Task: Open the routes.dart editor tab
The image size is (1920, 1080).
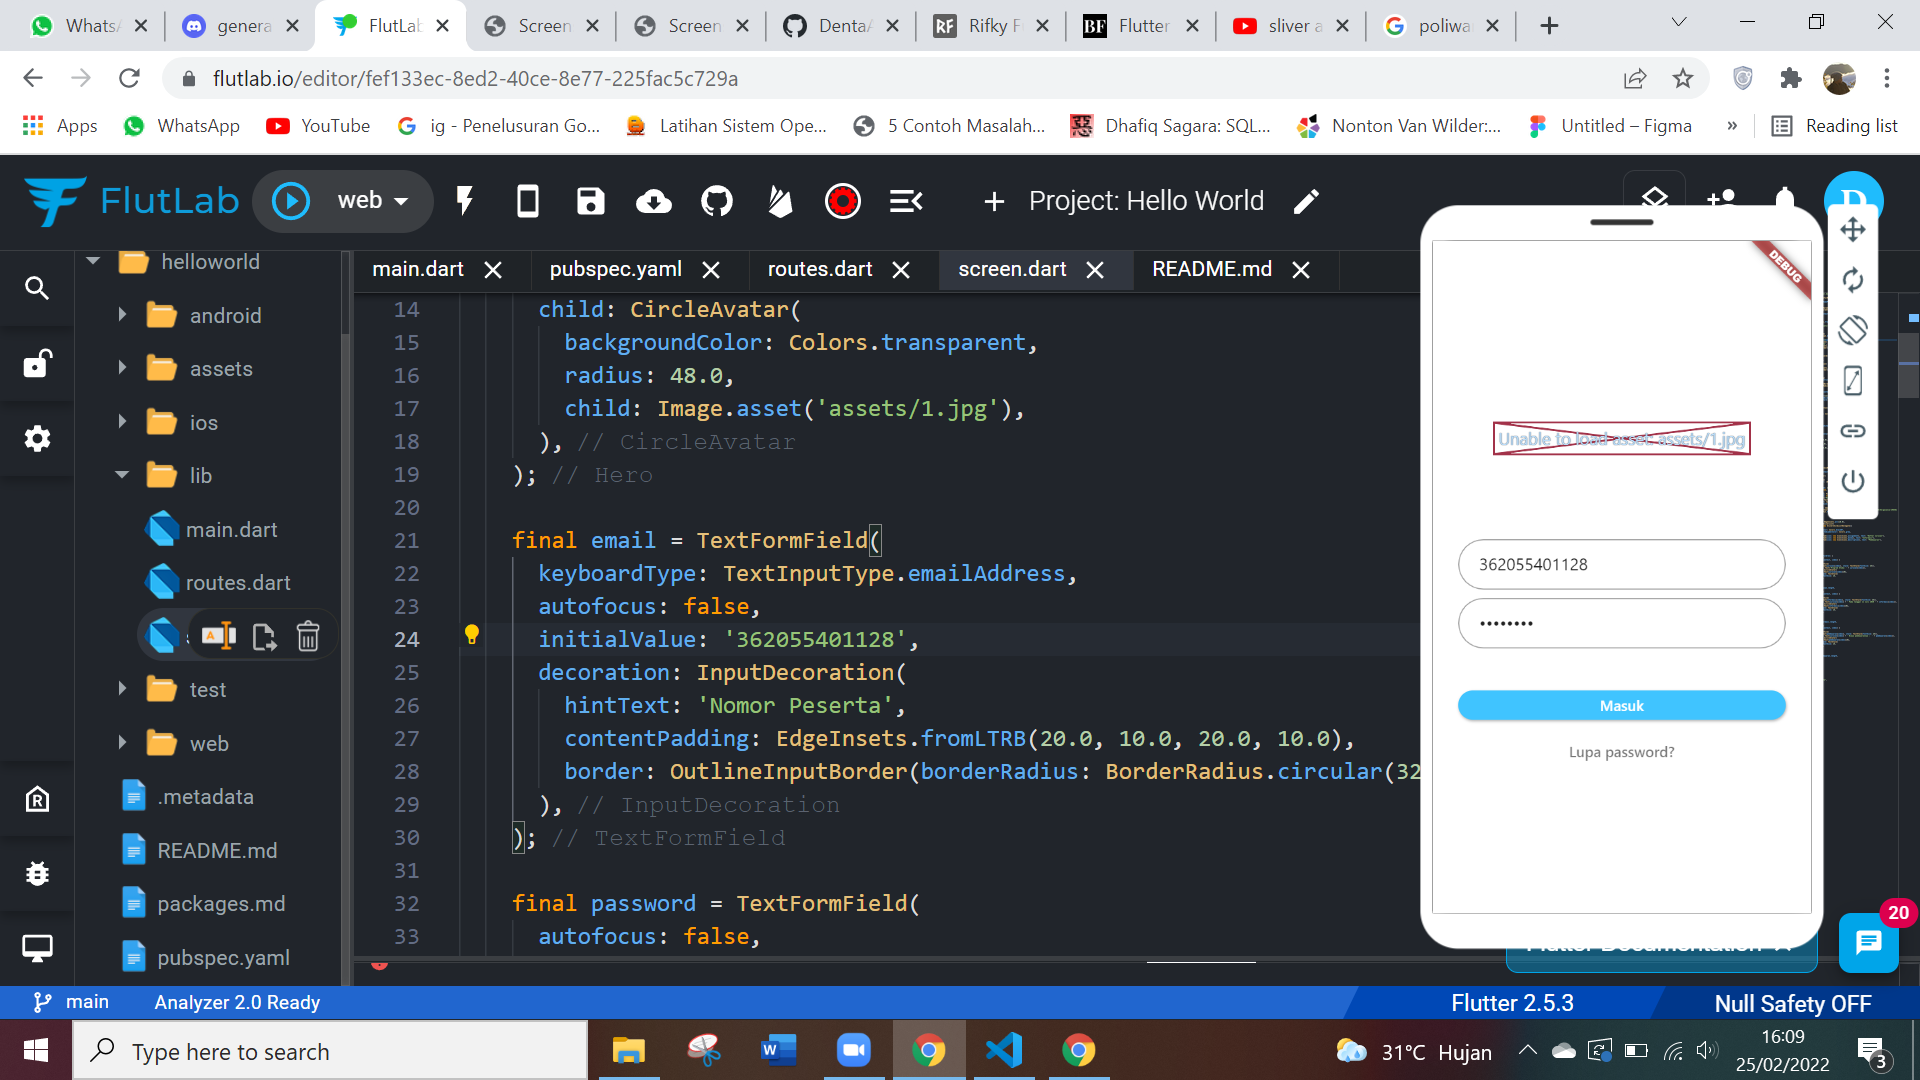Action: click(x=818, y=269)
